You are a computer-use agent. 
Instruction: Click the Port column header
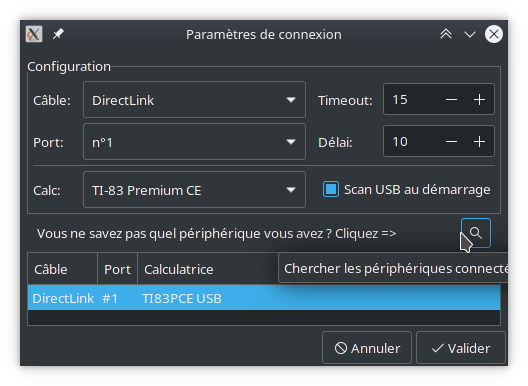coord(118,269)
